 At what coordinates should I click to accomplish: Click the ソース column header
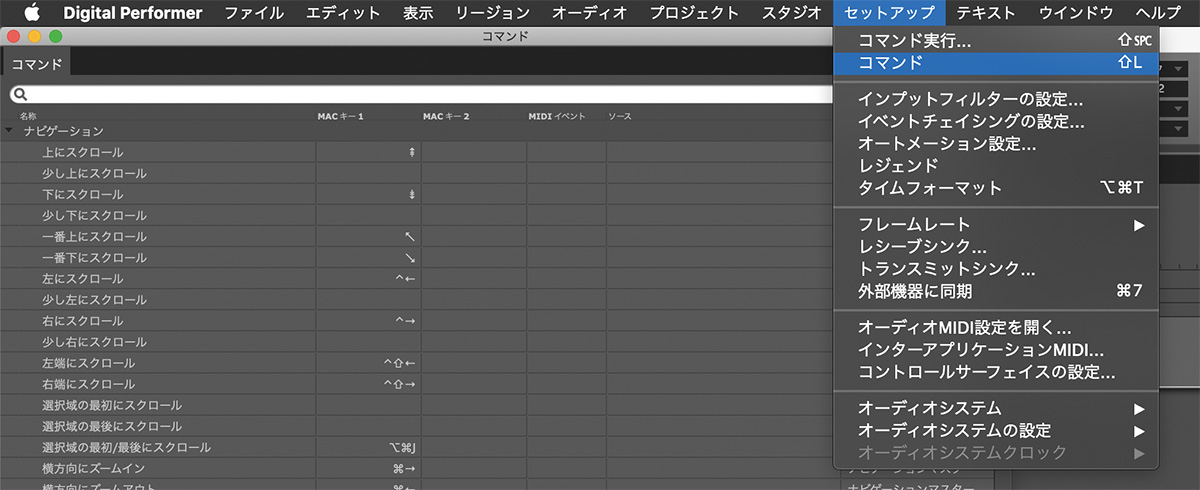[620, 117]
